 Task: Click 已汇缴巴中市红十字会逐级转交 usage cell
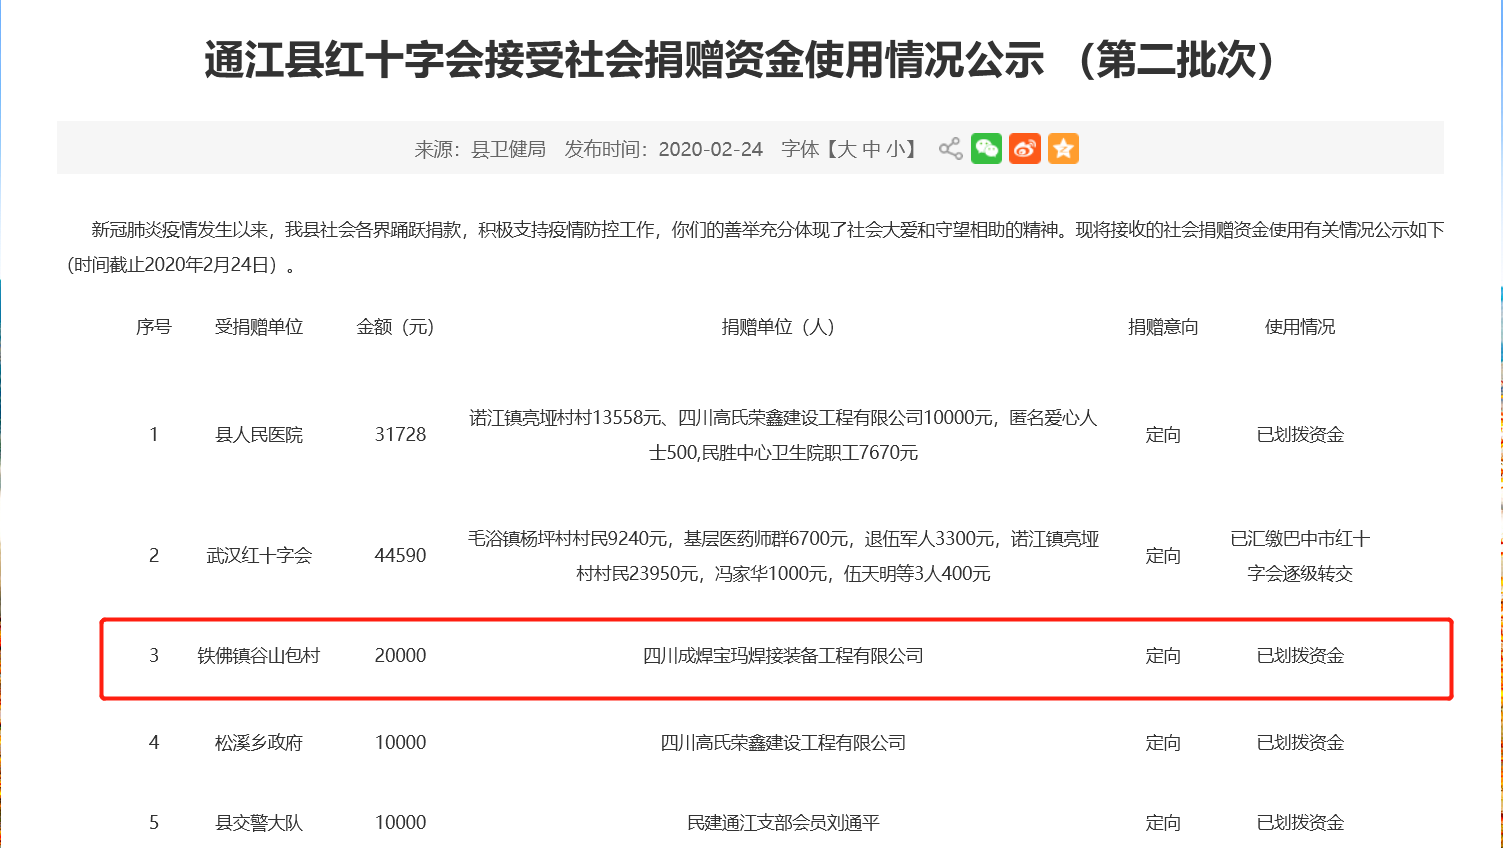click(x=1300, y=556)
